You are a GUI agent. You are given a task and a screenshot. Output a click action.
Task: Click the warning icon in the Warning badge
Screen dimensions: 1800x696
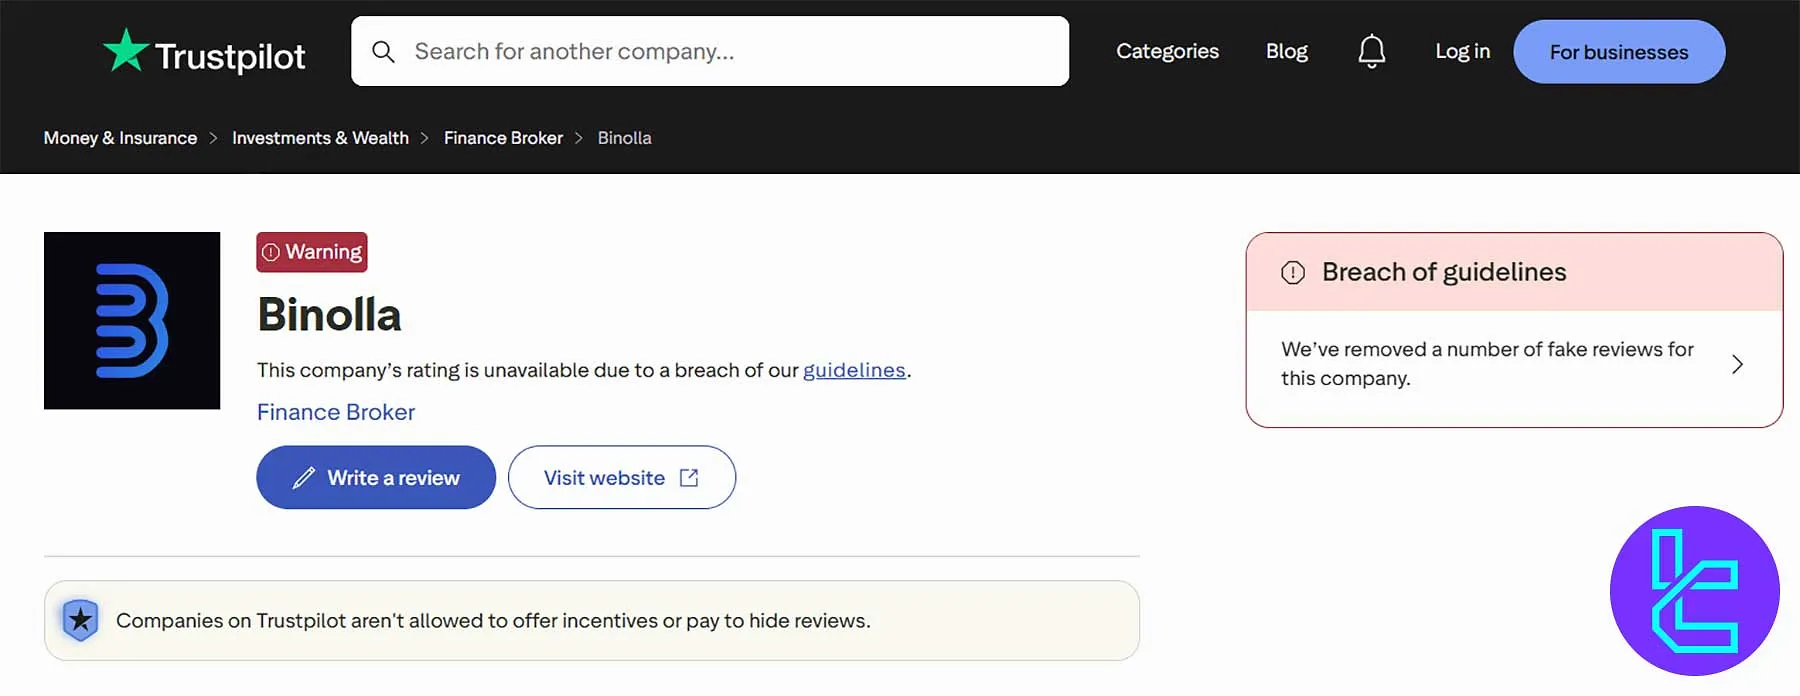point(273,252)
